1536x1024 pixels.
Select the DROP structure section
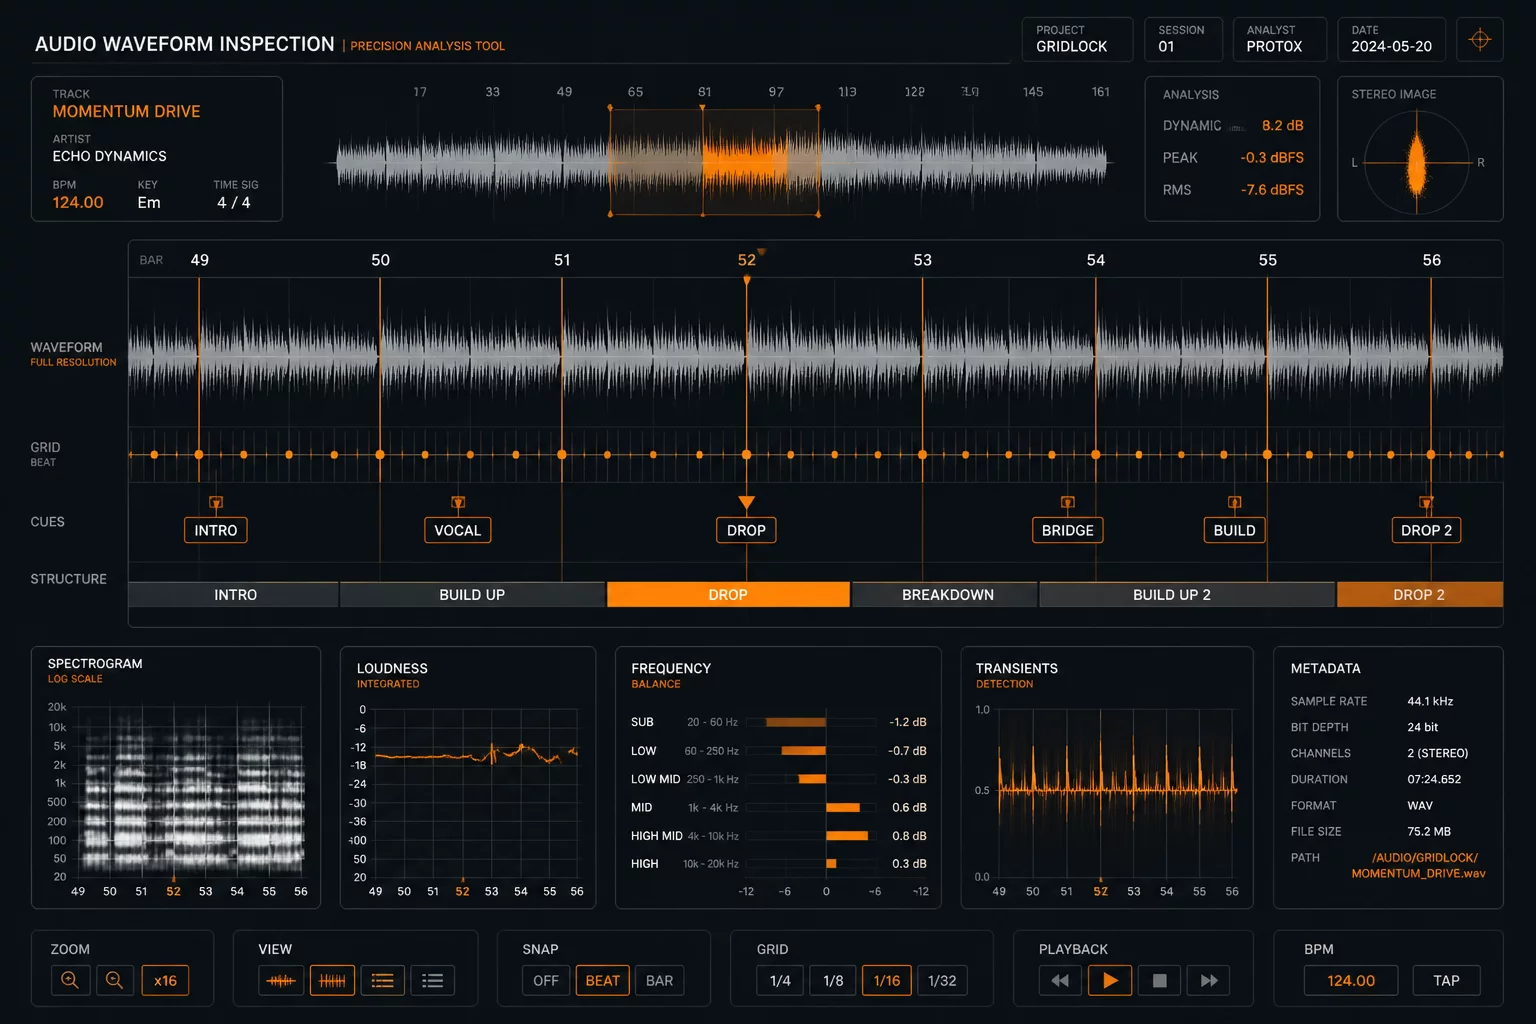click(728, 594)
